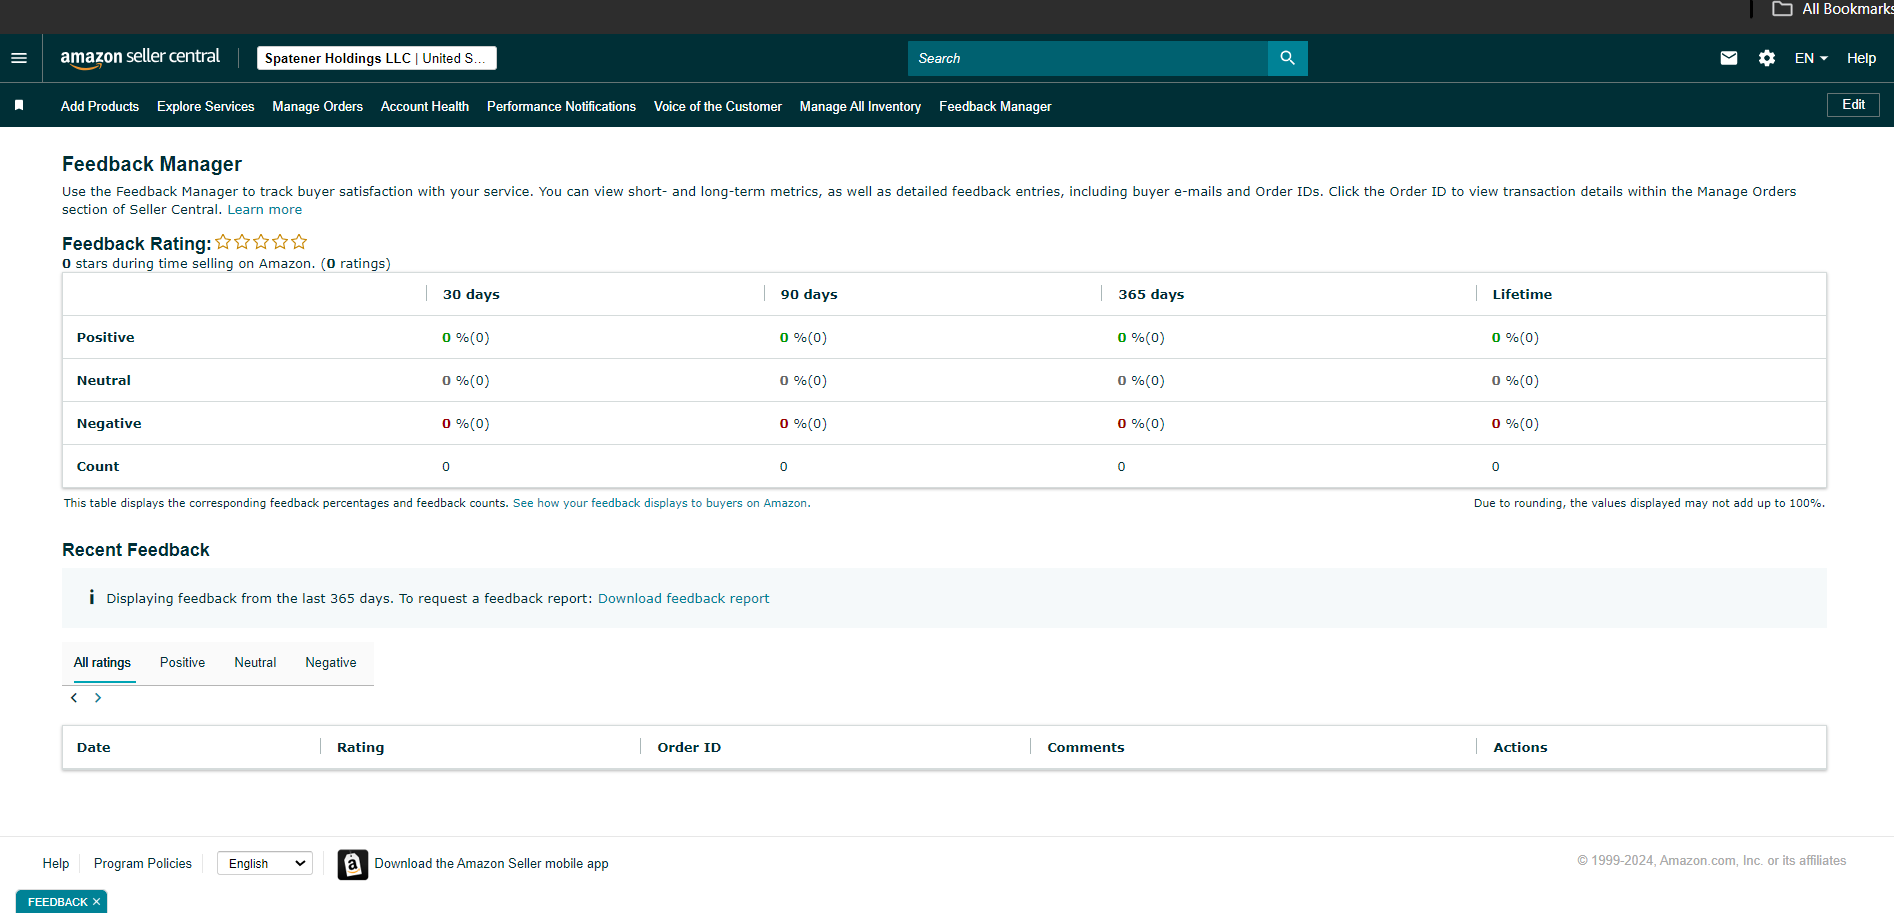Click the Order ID column header

(689, 748)
